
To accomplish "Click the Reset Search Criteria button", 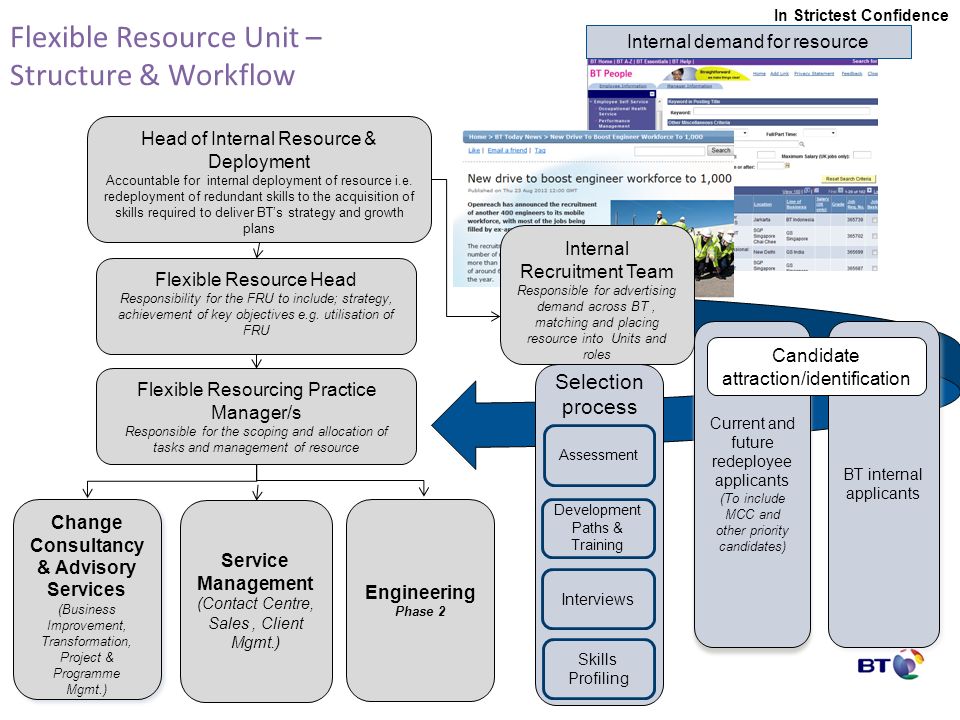I will click(x=848, y=179).
